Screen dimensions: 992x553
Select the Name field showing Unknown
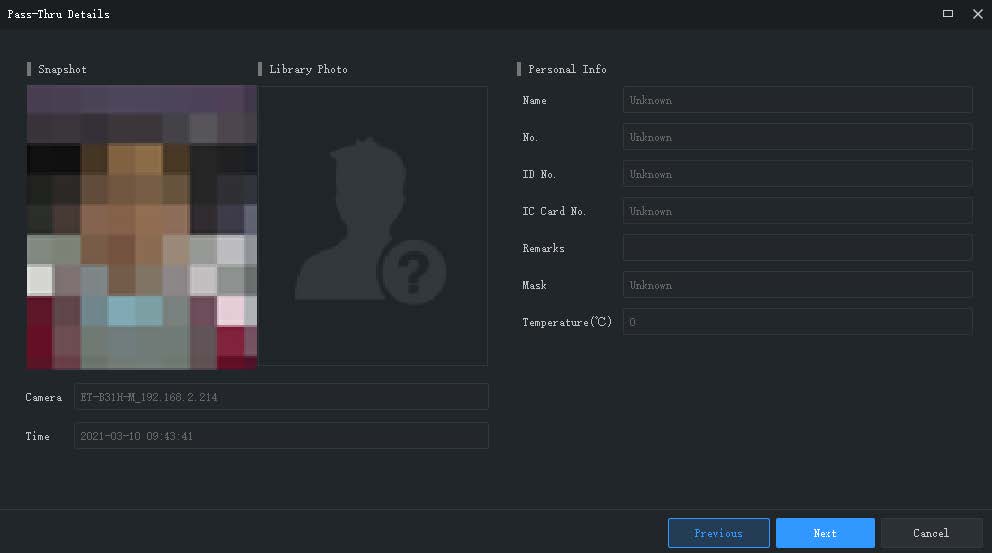(x=797, y=100)
